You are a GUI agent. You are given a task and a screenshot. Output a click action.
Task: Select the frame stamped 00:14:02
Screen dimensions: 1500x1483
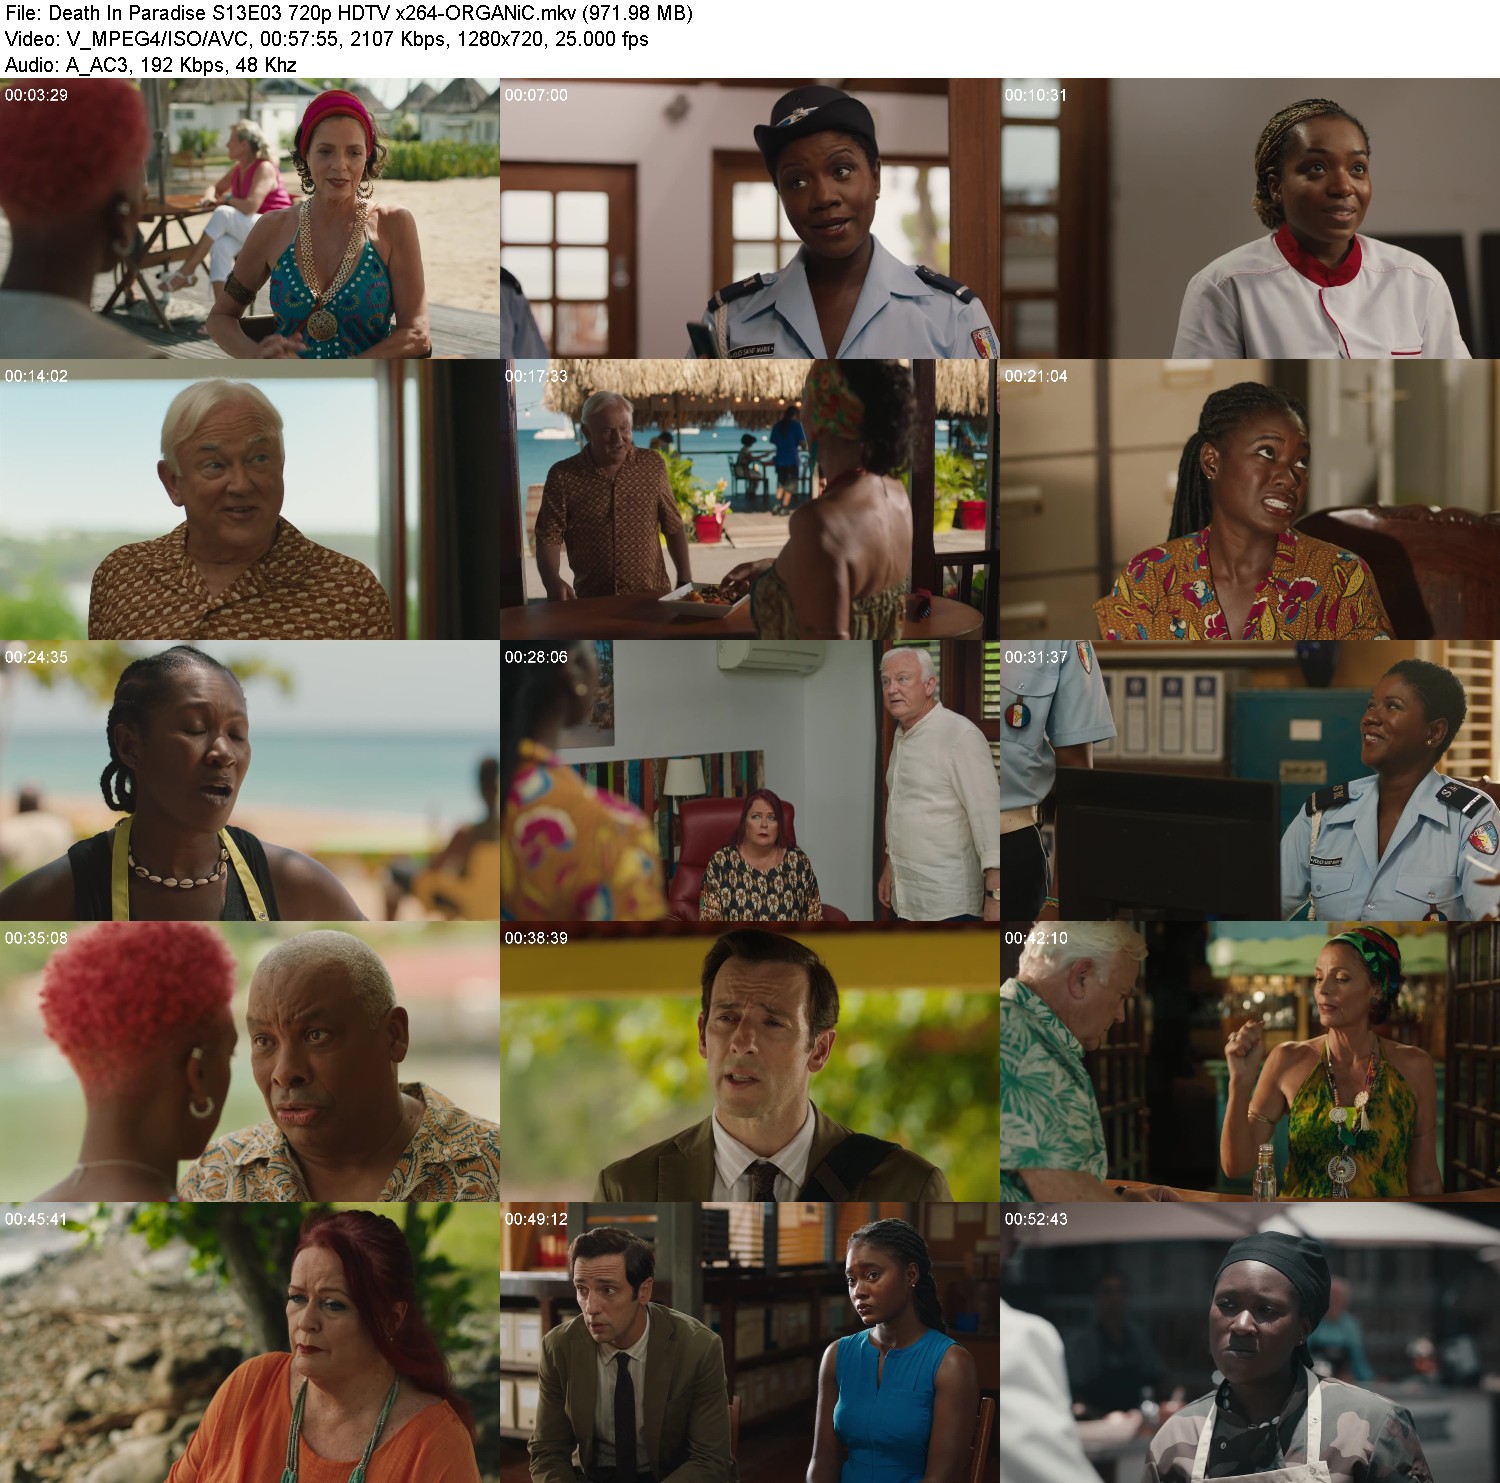tap(250, 500)
